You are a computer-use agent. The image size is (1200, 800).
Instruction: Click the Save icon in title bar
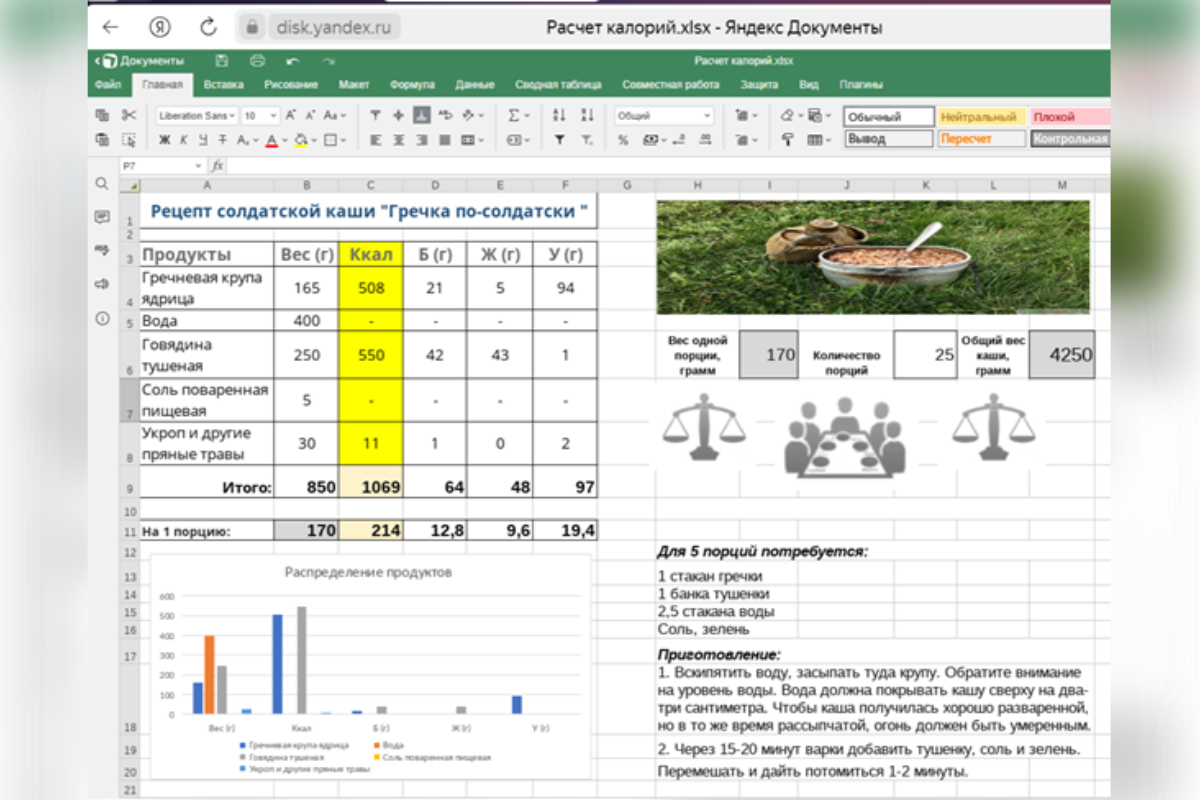pyautogui.click(x=222, y=61)
